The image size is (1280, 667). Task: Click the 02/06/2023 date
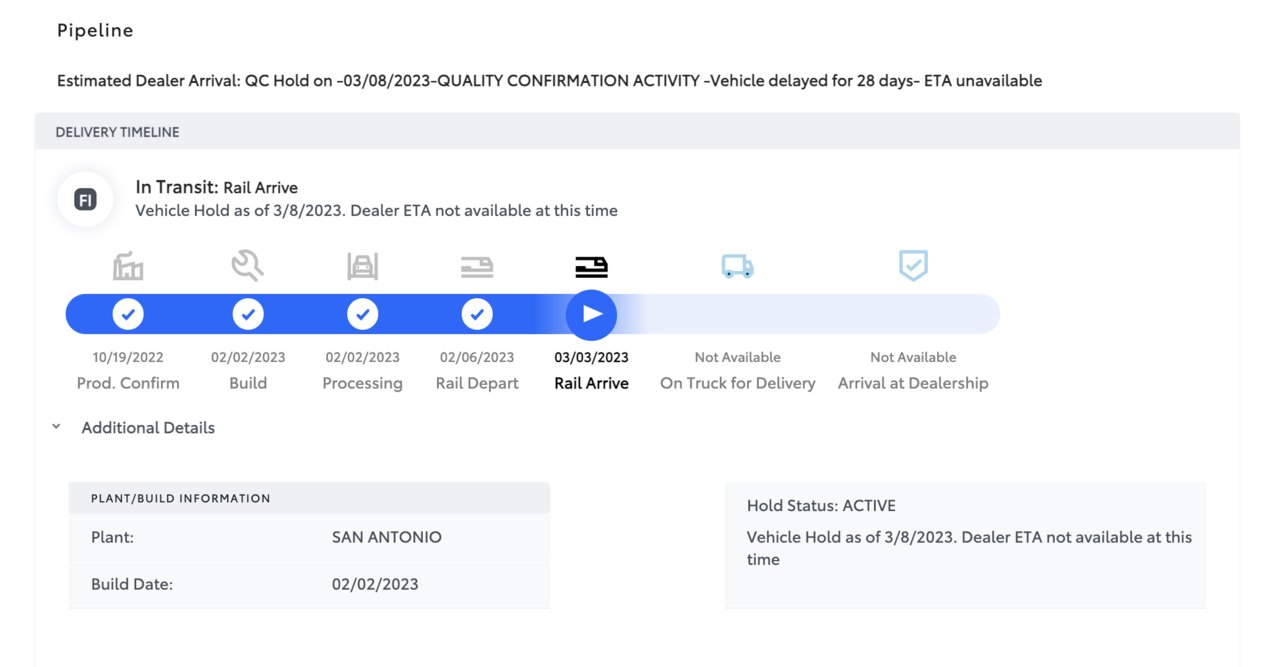click(x=477, y=357)
